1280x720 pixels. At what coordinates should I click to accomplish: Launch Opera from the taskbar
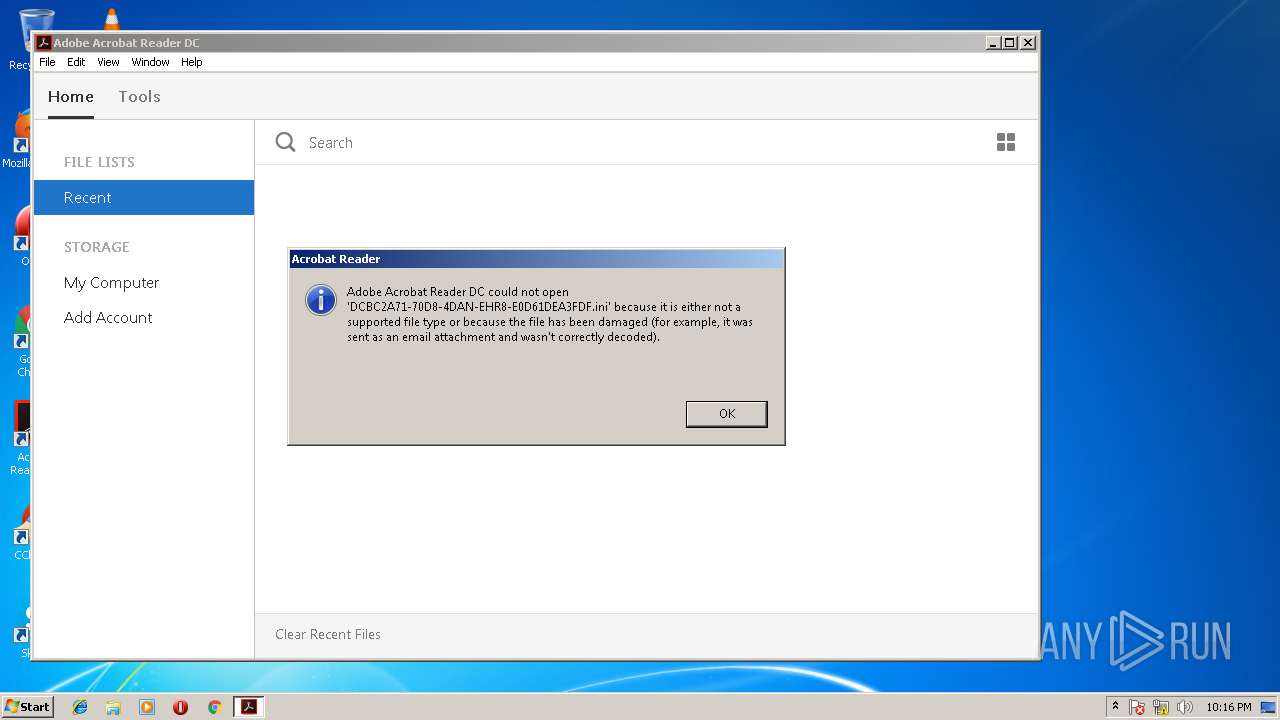tap(180, 707)
